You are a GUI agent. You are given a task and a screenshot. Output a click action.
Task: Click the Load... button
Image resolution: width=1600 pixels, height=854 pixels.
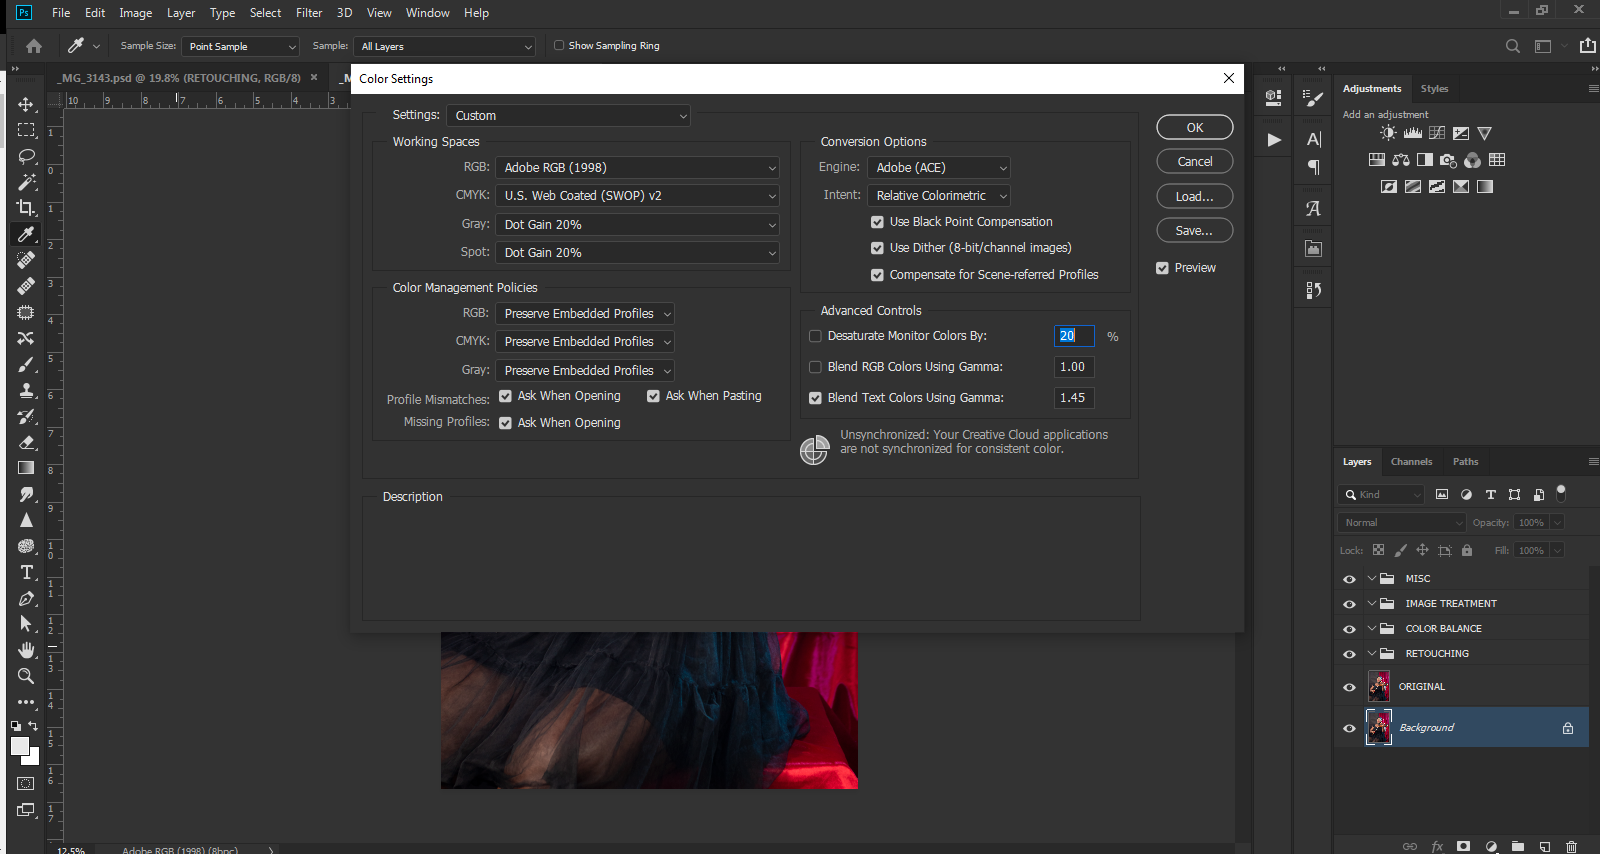(1195, 197)
